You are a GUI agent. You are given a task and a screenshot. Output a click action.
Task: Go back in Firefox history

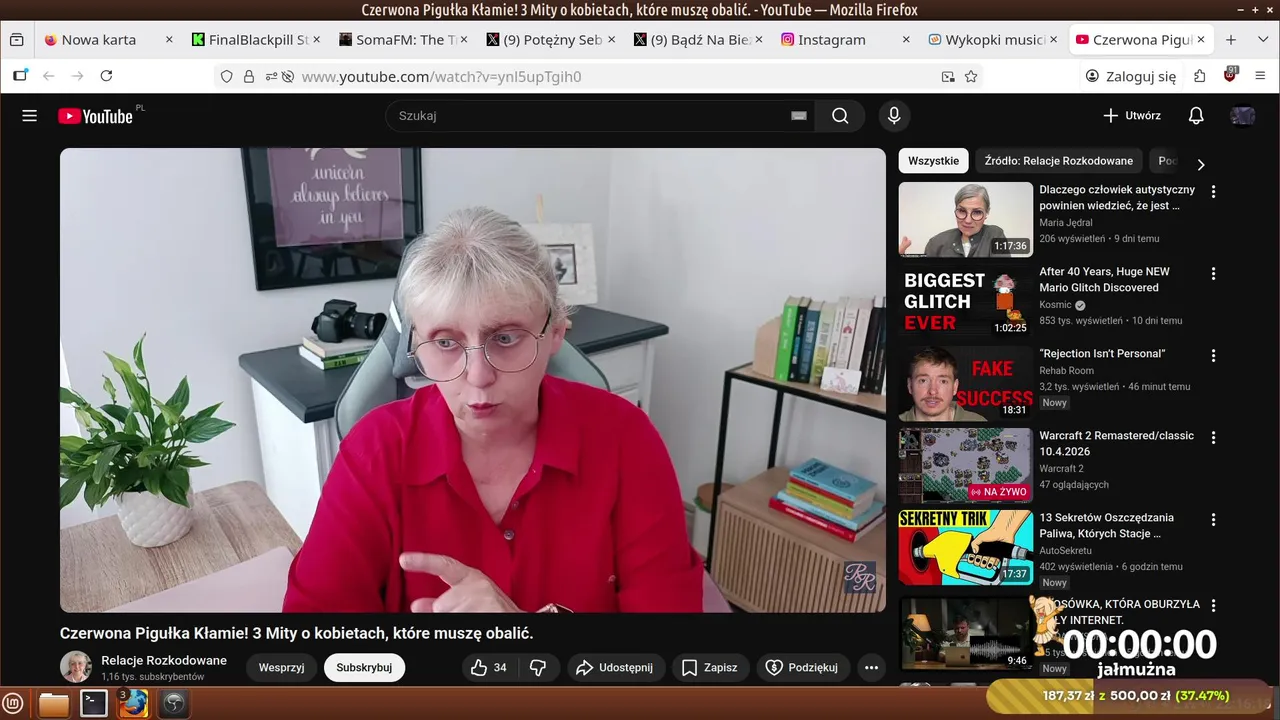[x=48, y=76]
